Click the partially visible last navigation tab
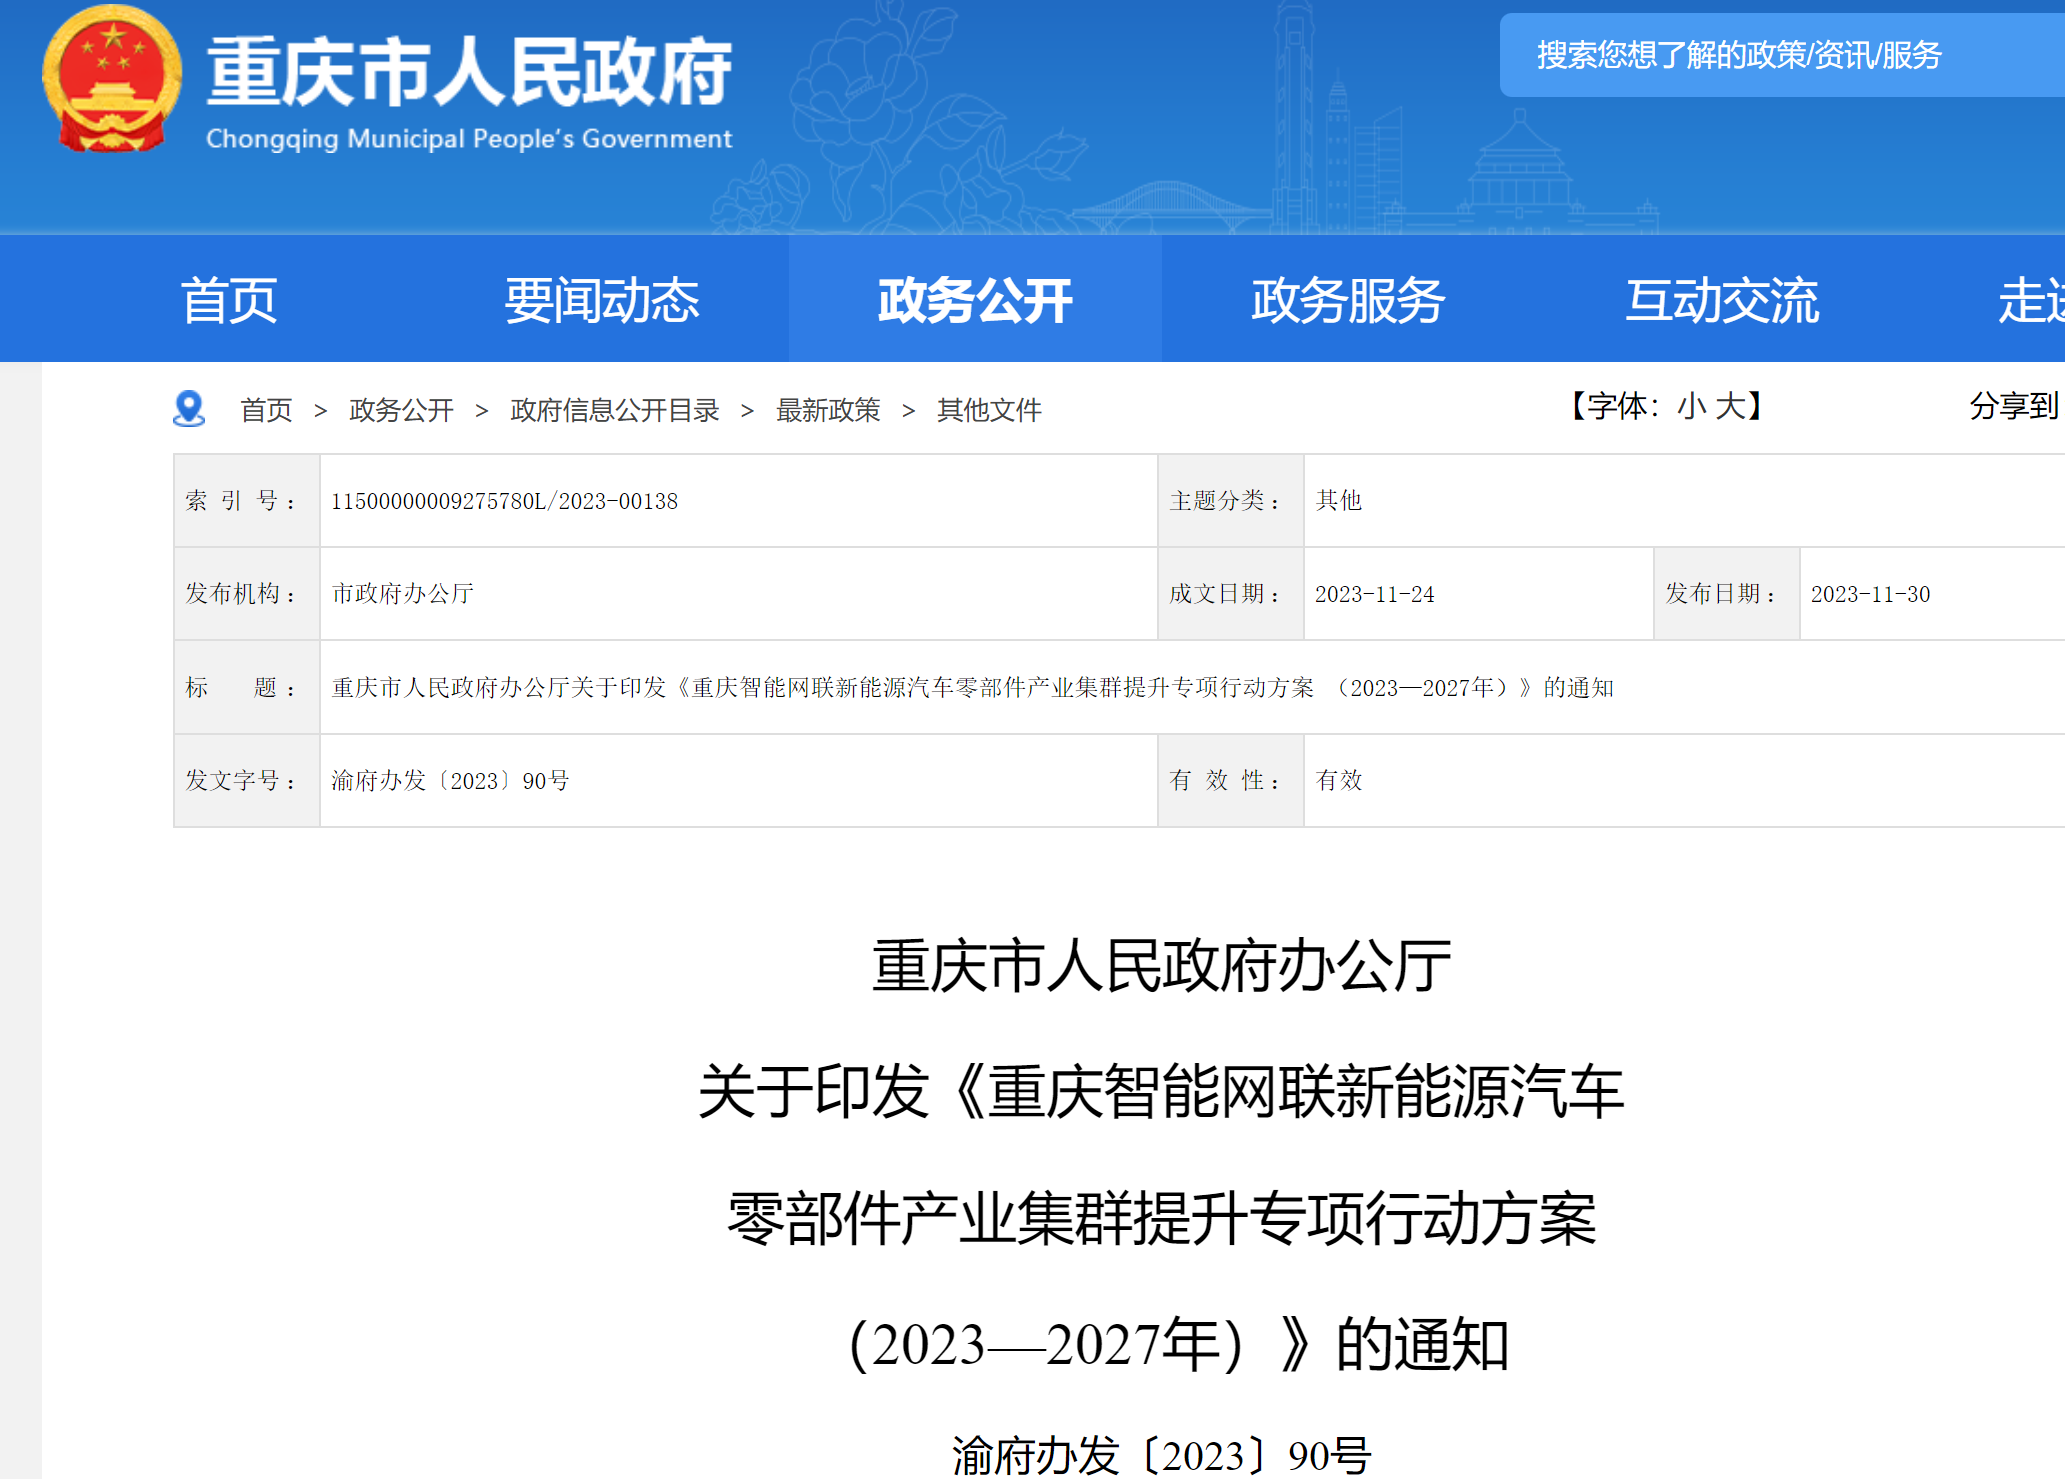 2030,300
